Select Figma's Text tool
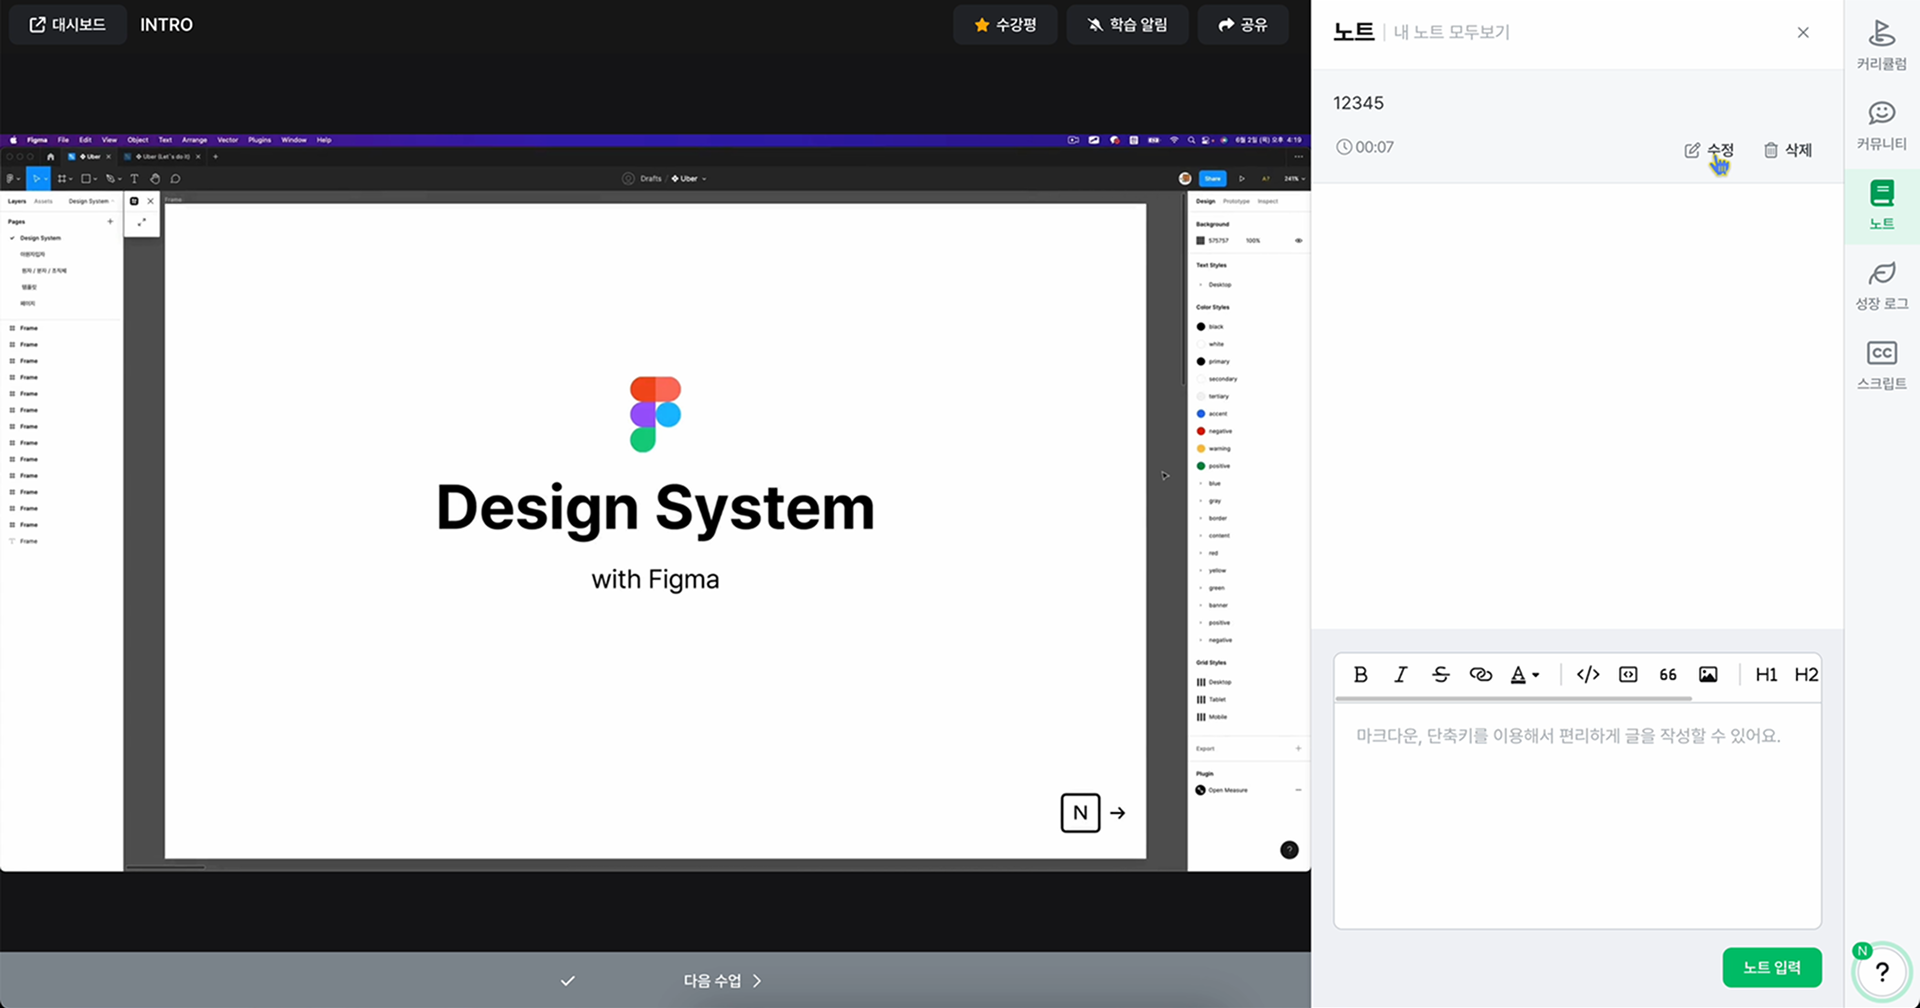1920x1008 pixels. tap(134, 179)
